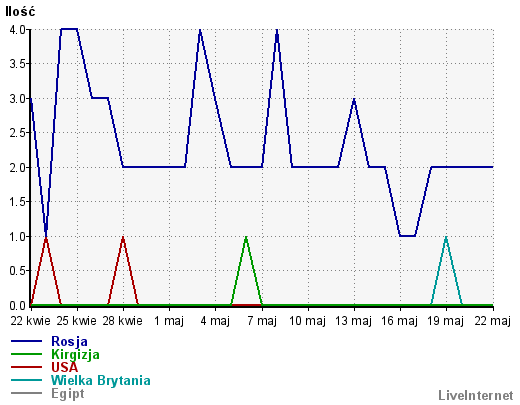Click the red USA peak at 28 kwie

(x=123, y=237)
